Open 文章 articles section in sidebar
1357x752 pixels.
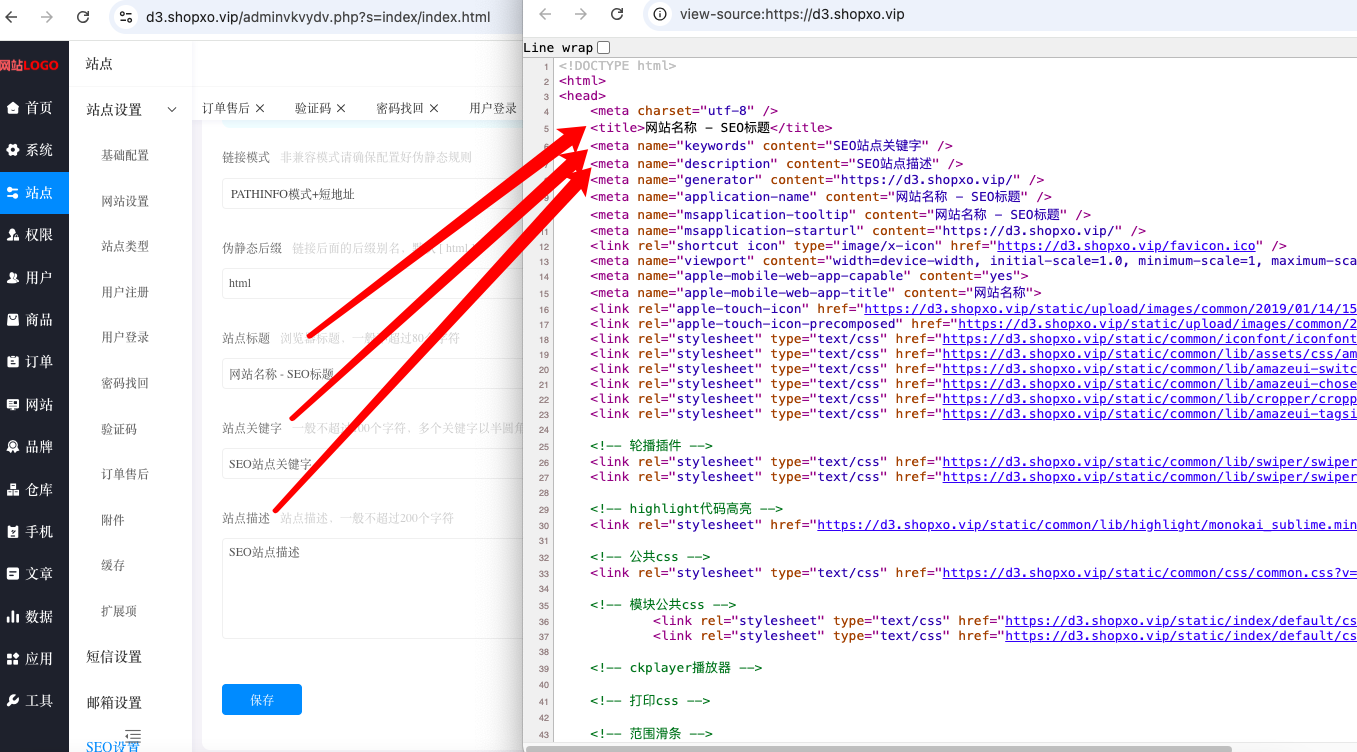tap(34, 574)
